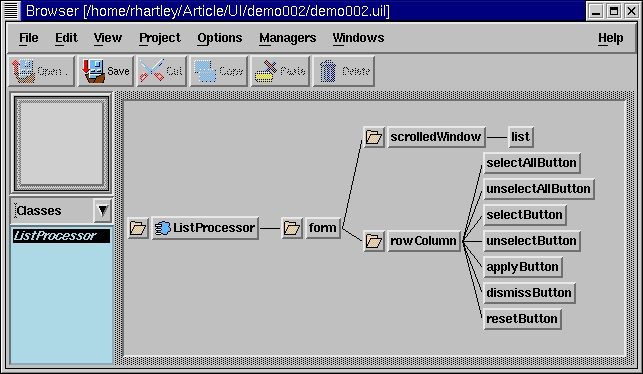The height and width of the screenshot is (374, 643).
Task: Click the window menu icon in title bar
Action: click(x=11, y=11)
